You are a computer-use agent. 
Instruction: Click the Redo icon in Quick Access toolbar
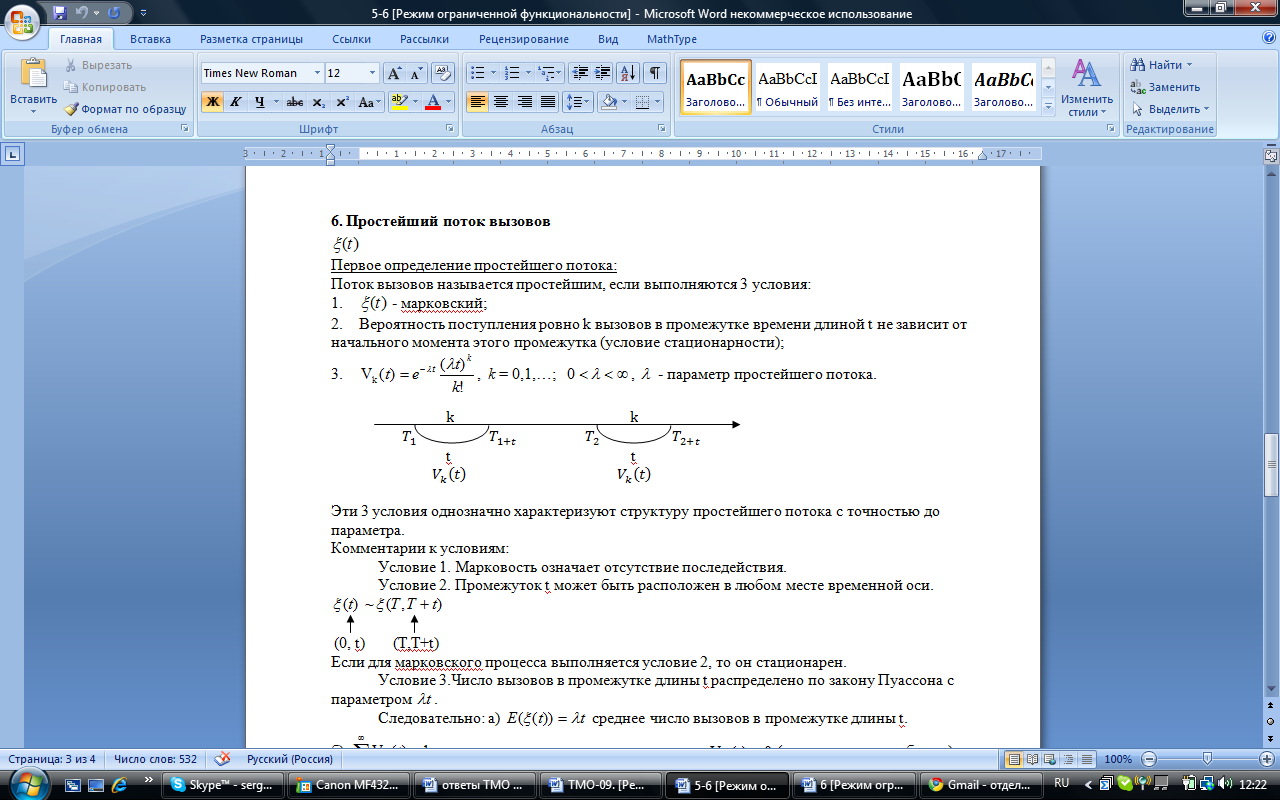pos(113,14)
